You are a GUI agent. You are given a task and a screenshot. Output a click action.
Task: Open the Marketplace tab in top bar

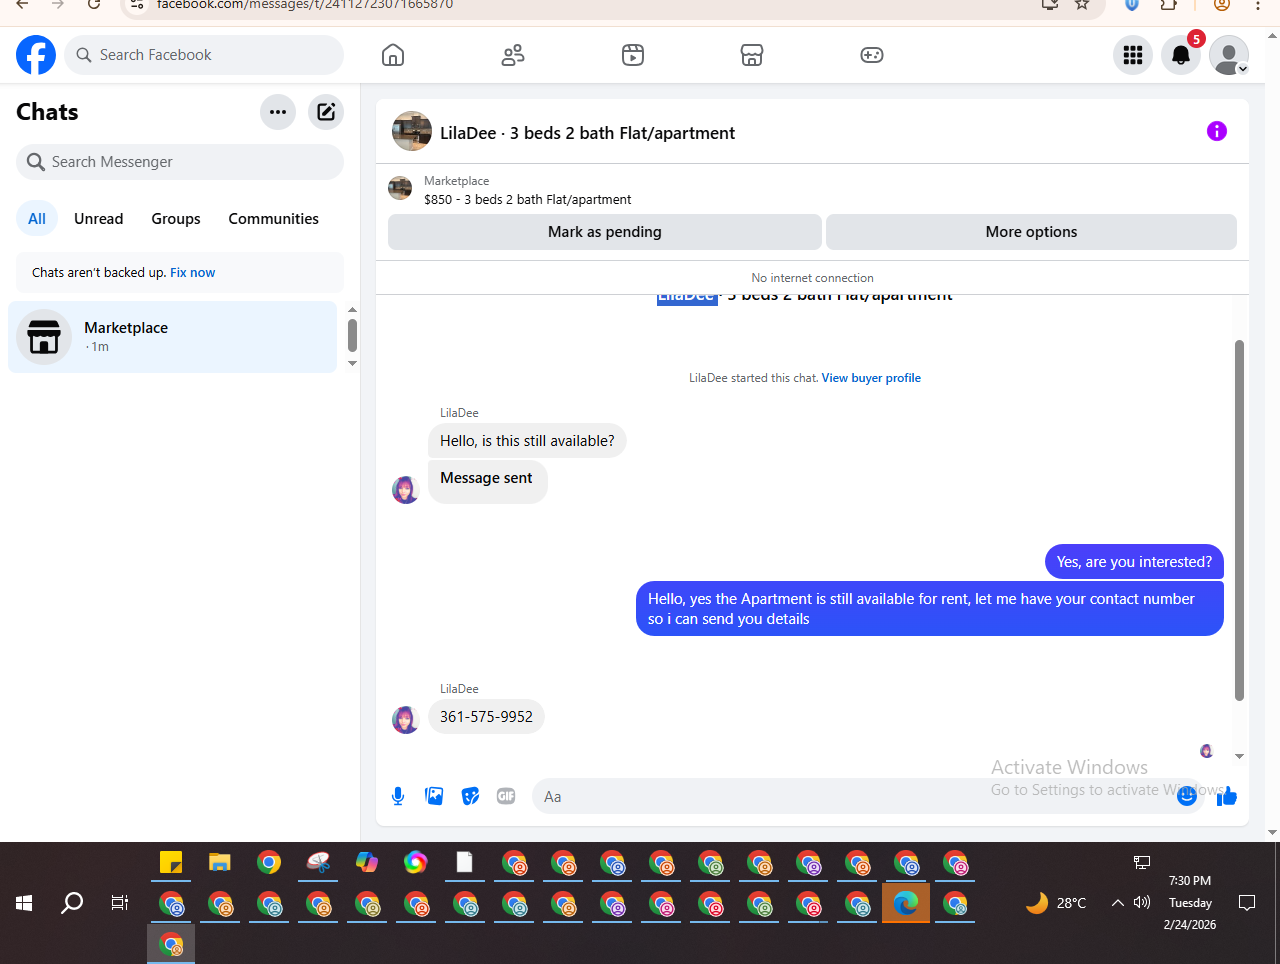[752, 55]
